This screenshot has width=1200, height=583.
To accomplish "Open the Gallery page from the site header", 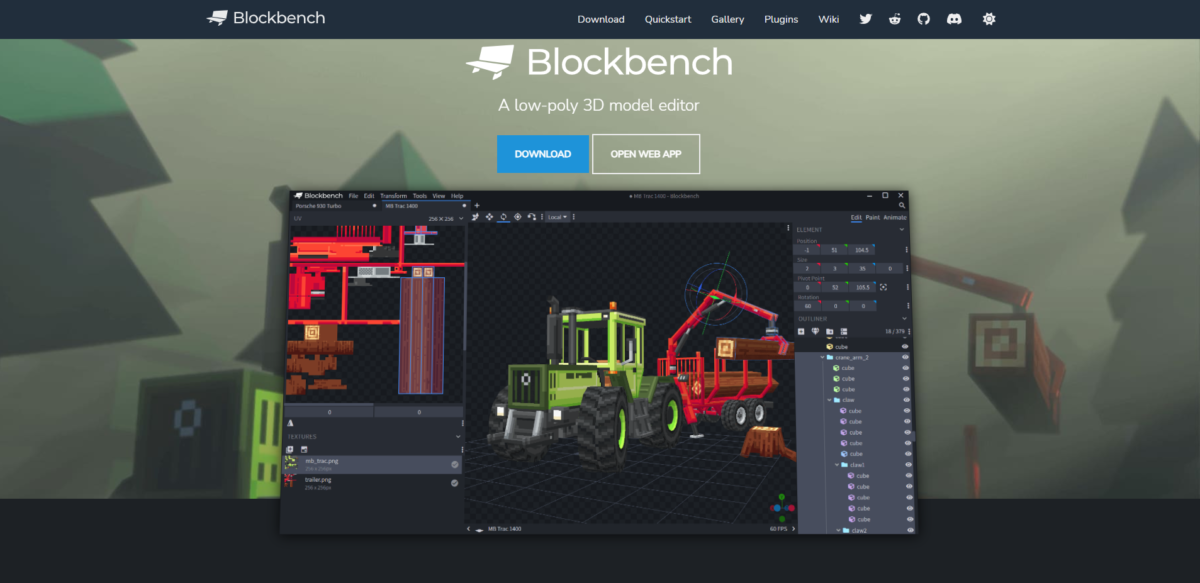I will [727, 19].
